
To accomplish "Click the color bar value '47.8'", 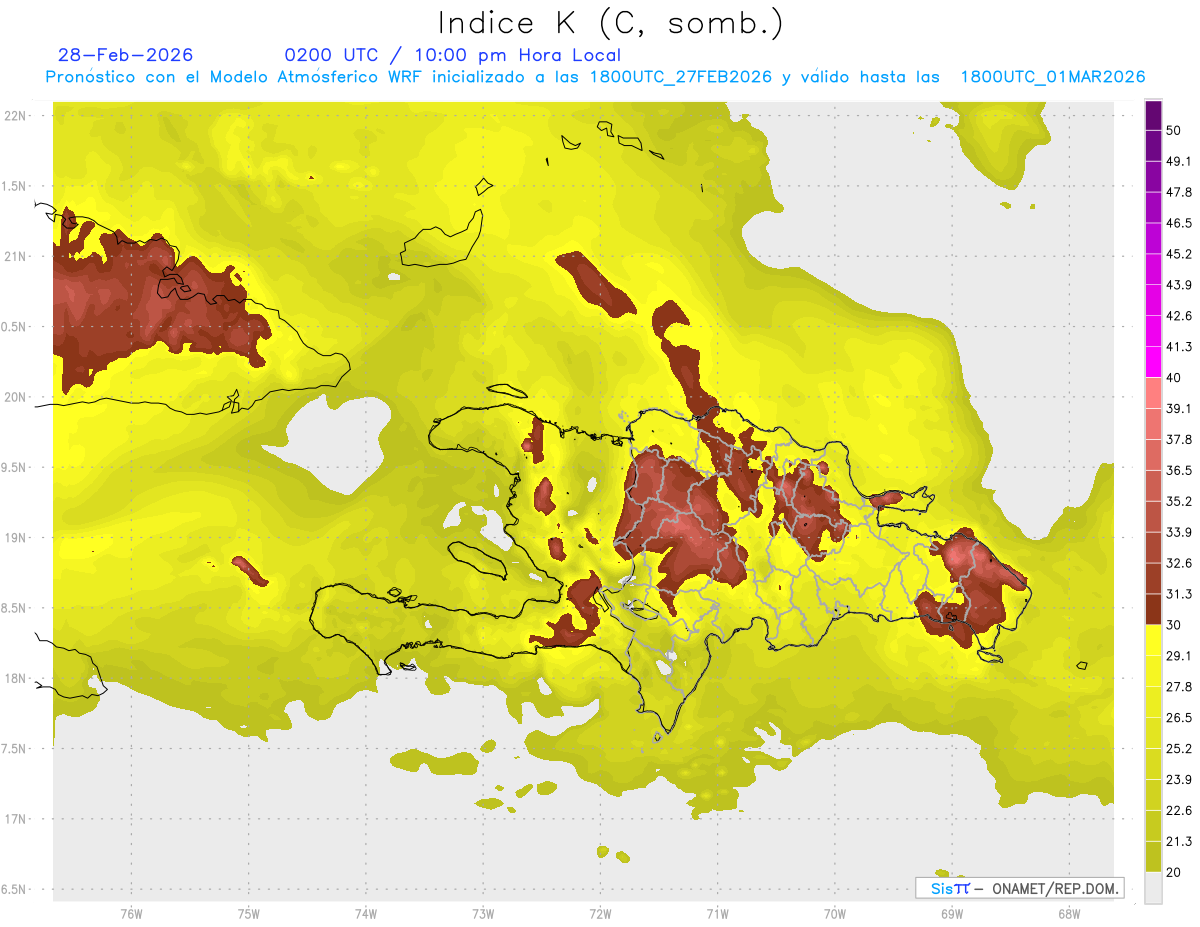I will pos(1179,192).
